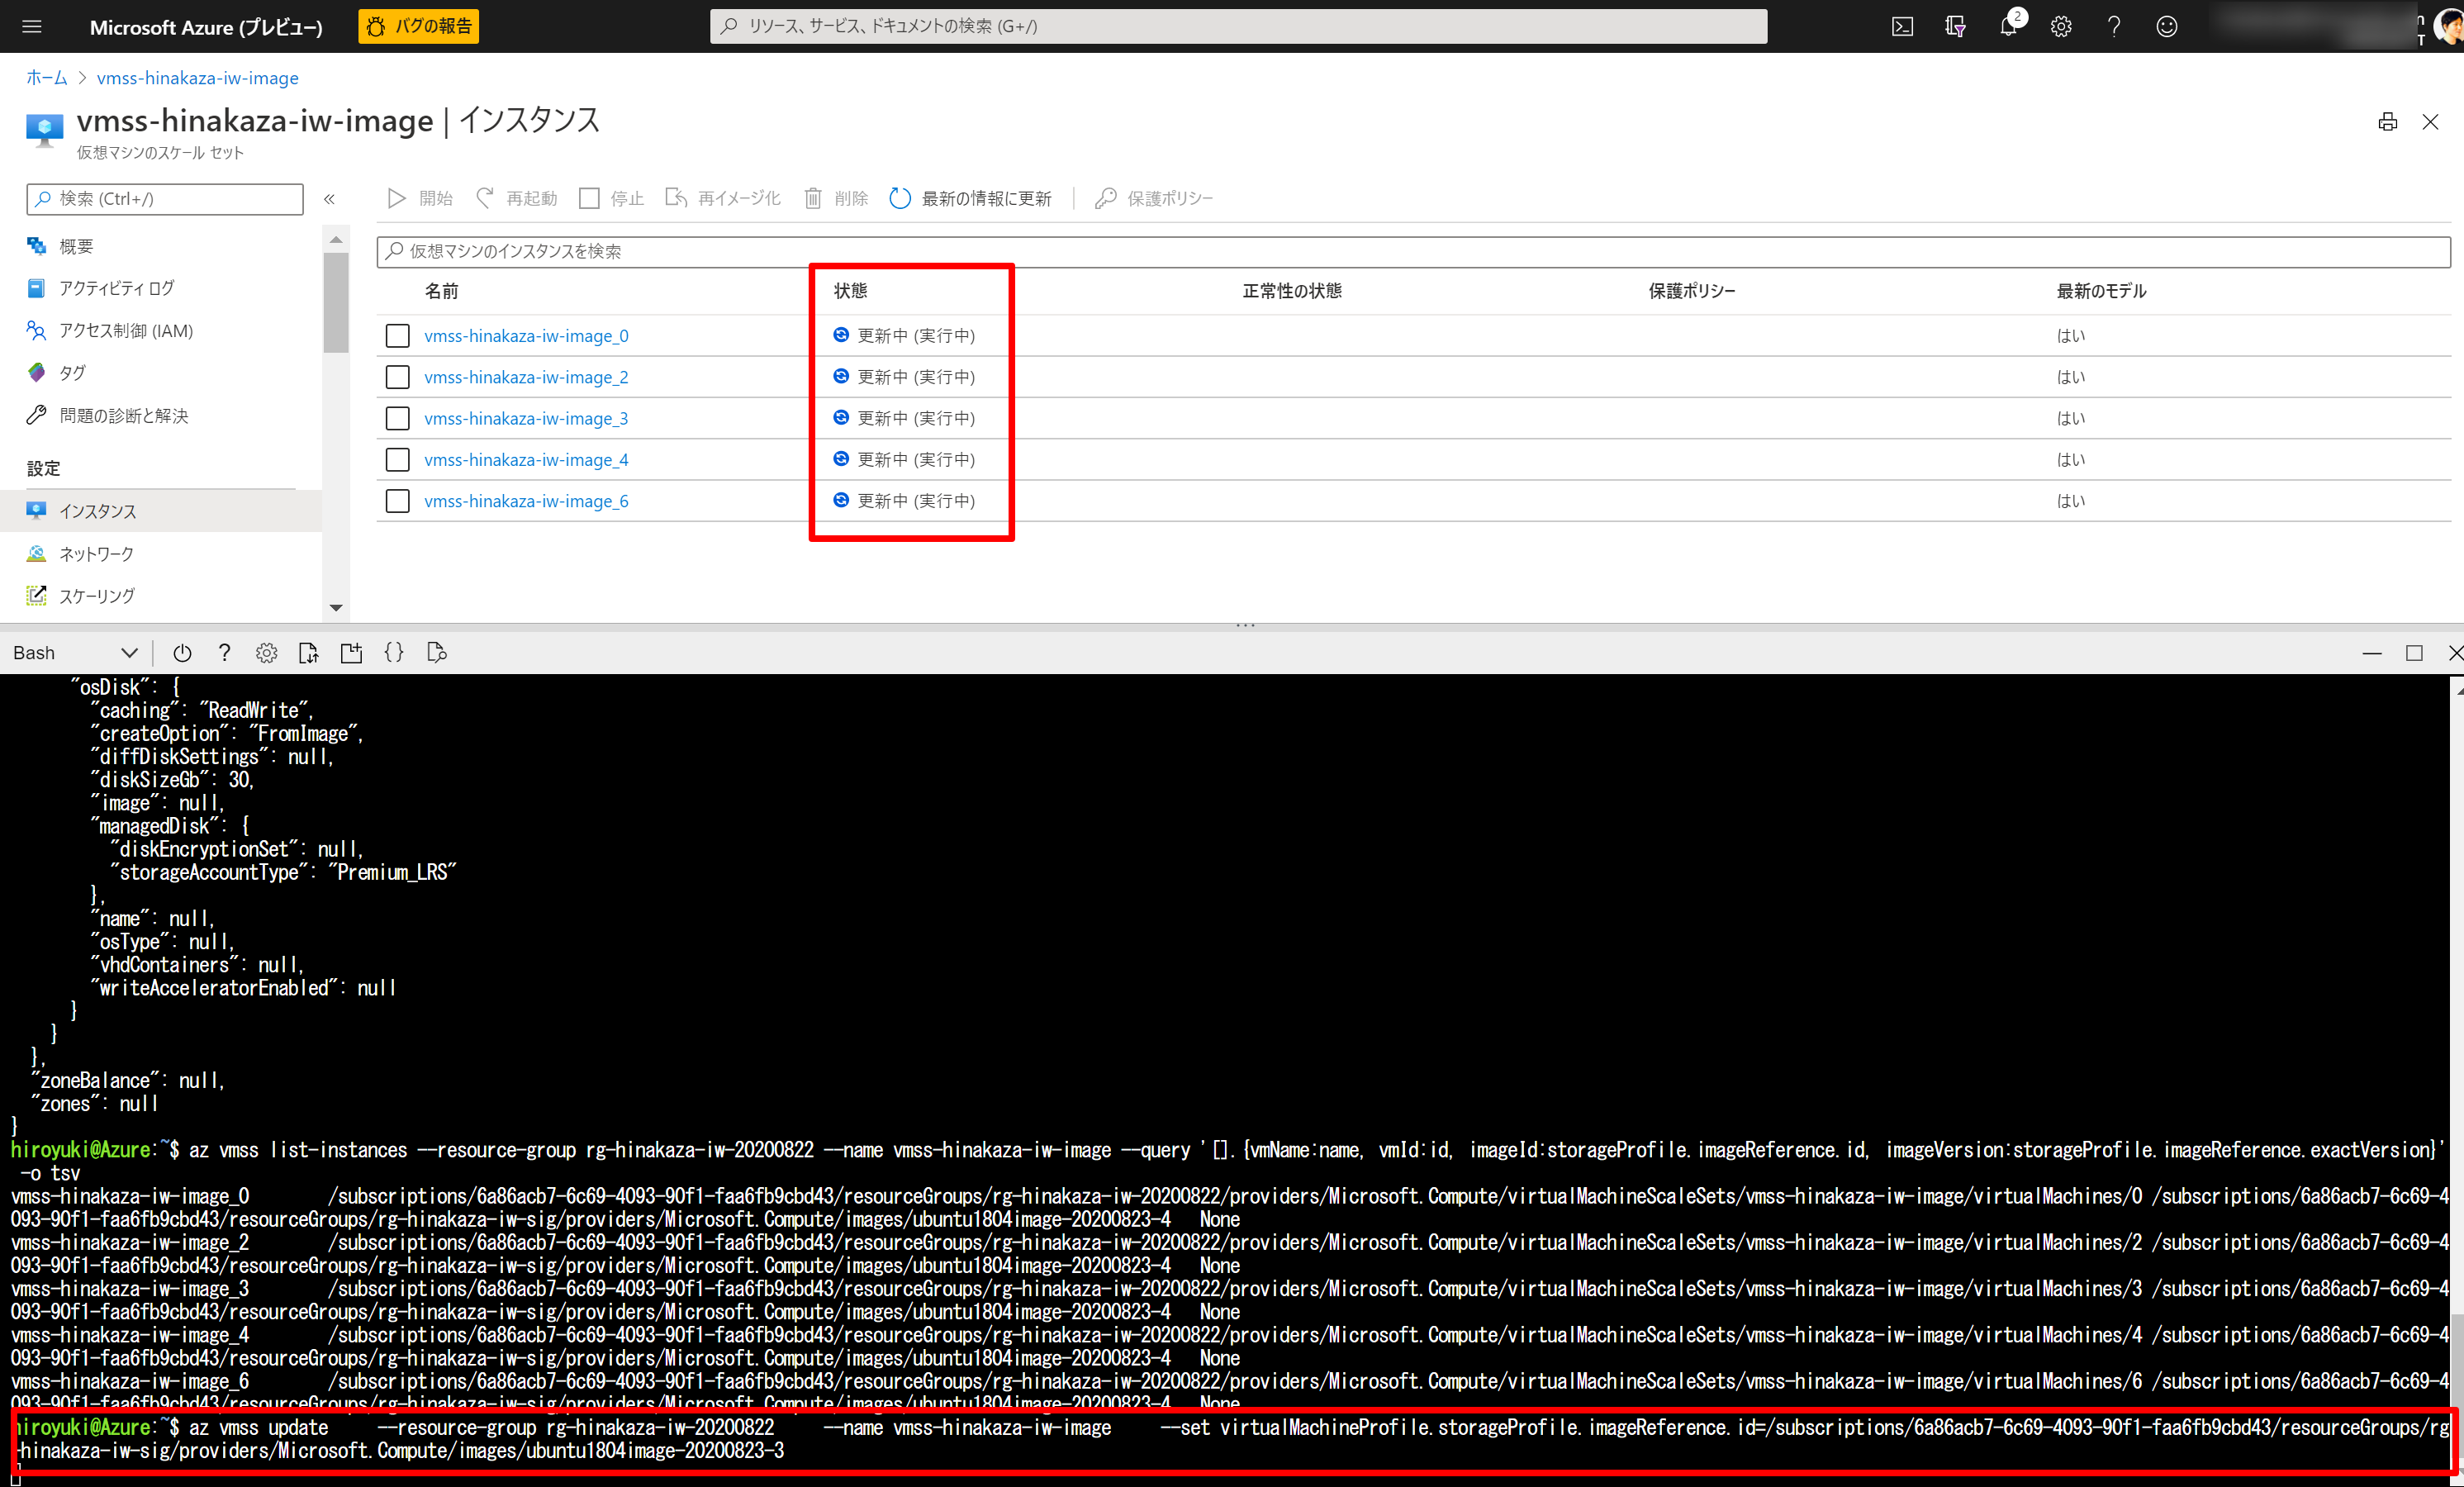The image size is (2464, 1487).
Task: Open the notifications bell icon
Action: click(2008, 27)
